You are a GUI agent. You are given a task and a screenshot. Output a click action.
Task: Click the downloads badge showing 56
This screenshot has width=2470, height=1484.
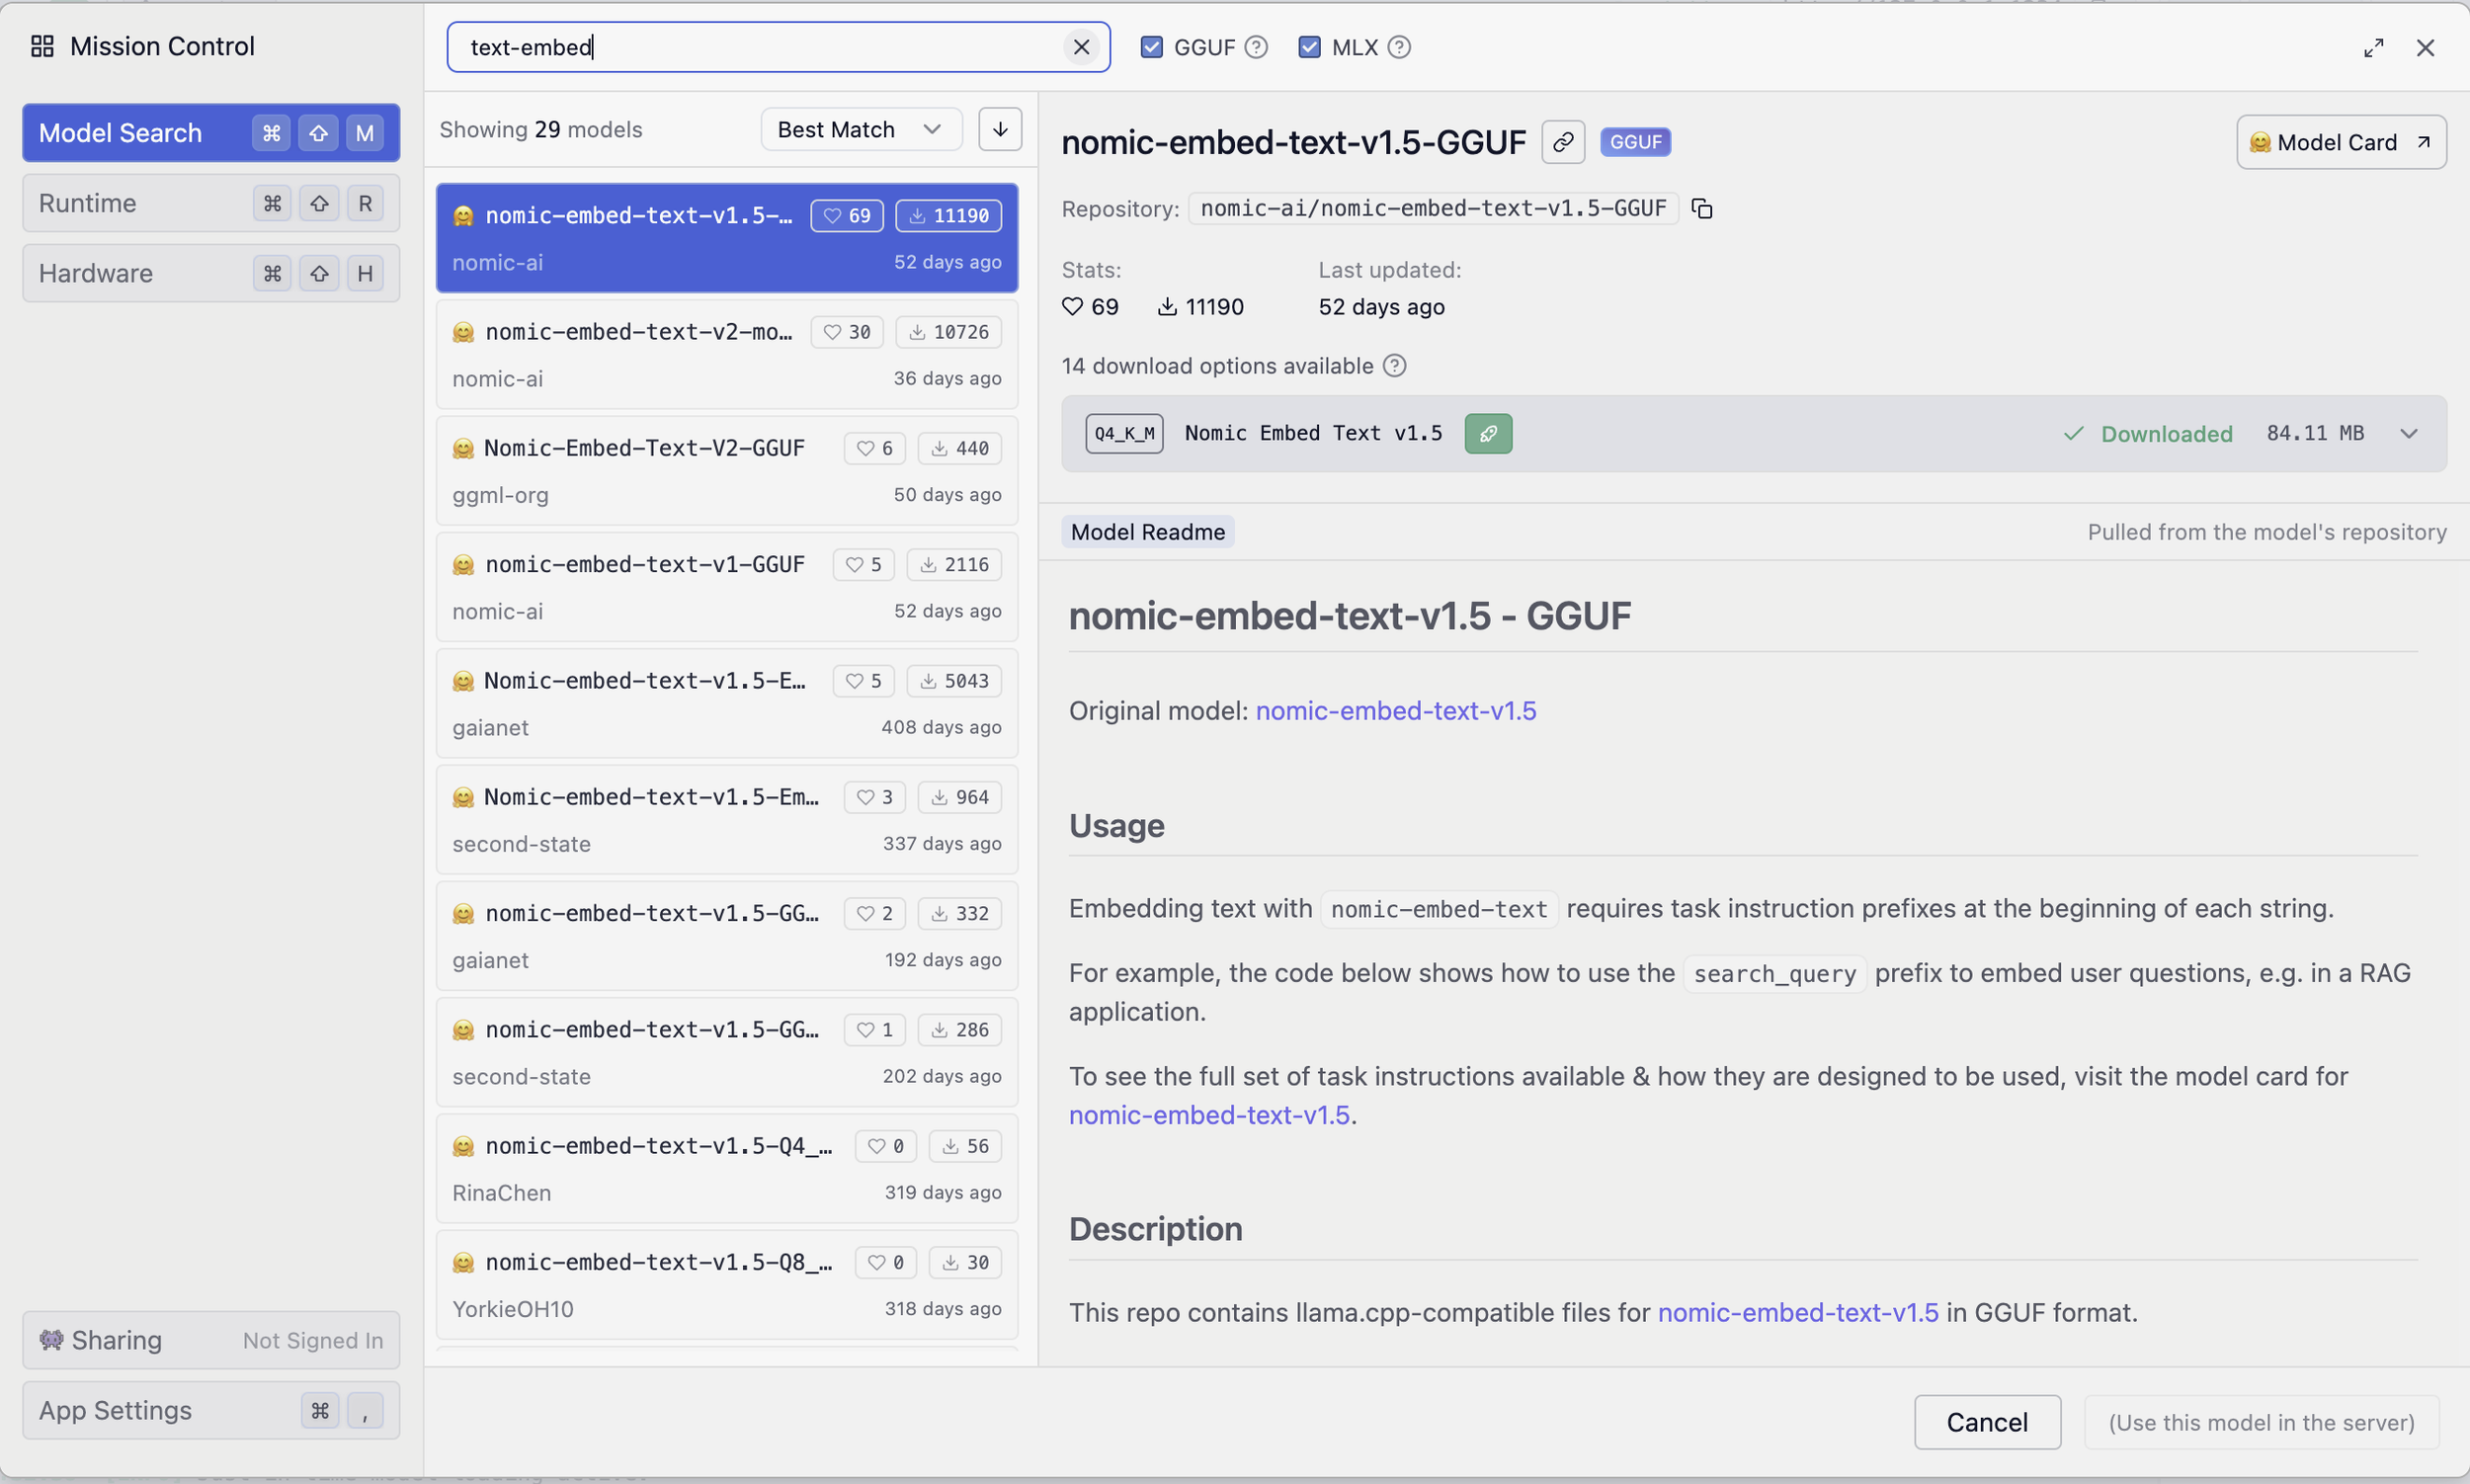point(966,1146)
